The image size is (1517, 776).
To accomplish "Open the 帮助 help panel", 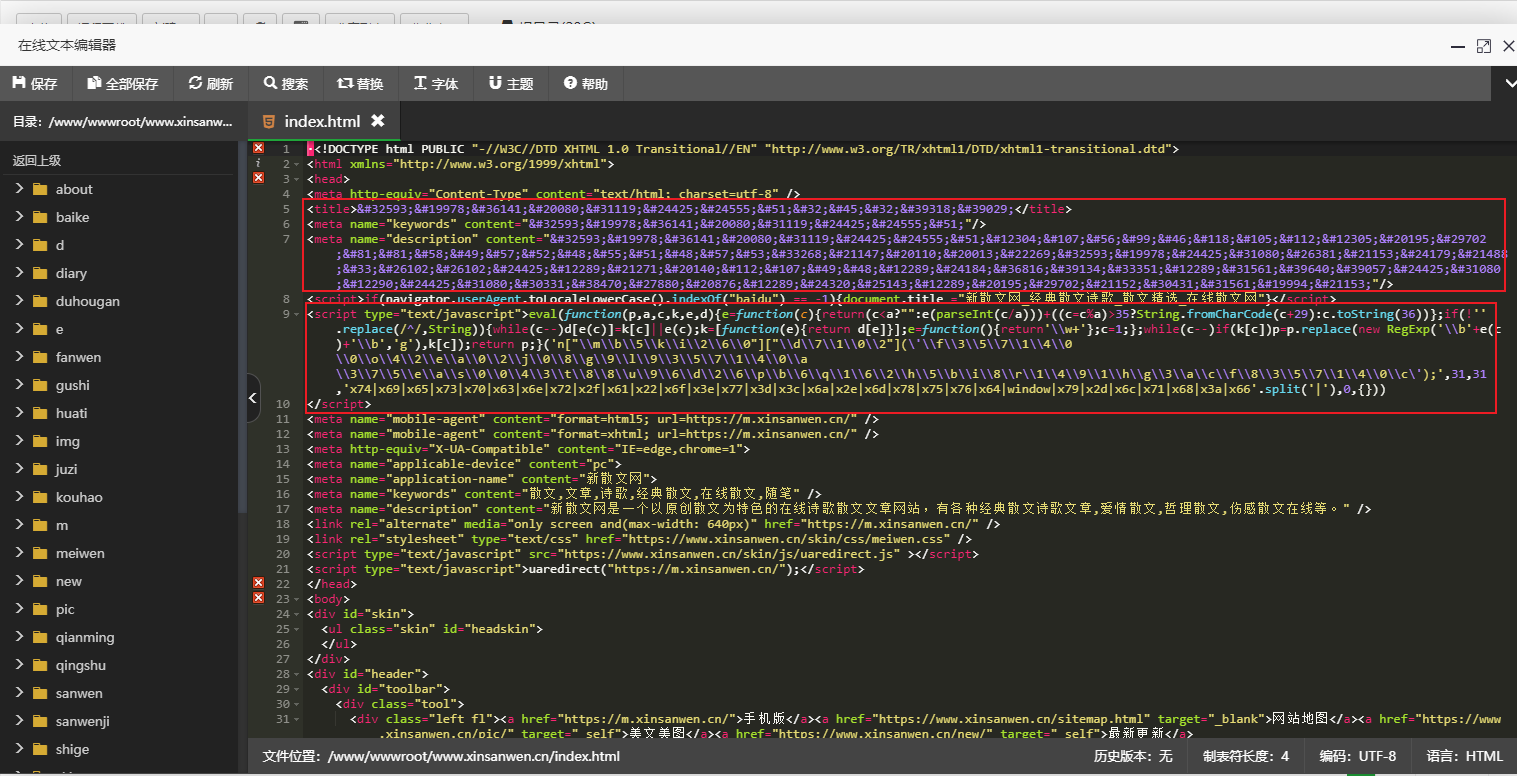I will tap(585, 84).
